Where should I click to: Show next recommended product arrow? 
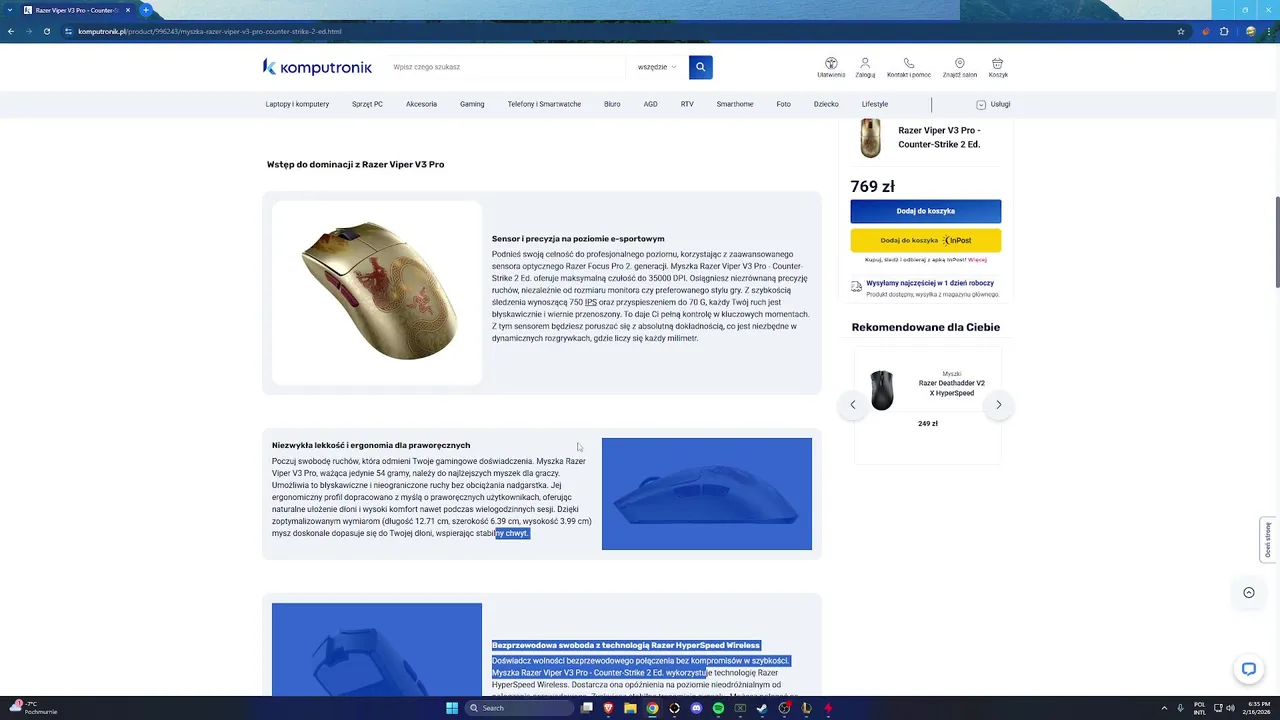(998, 405)
